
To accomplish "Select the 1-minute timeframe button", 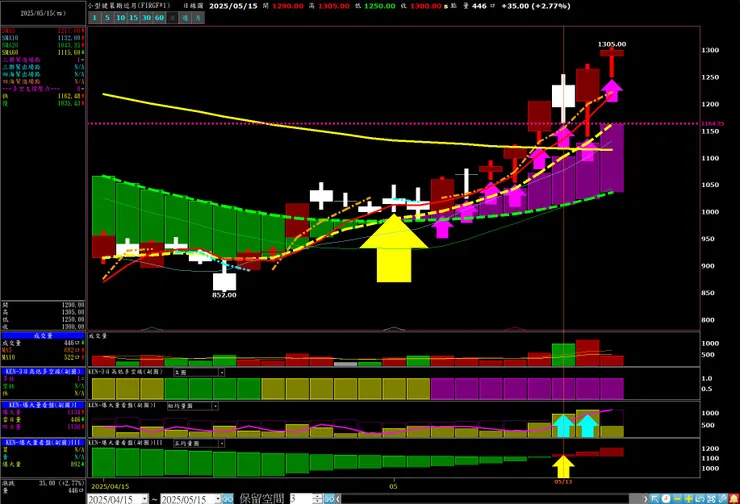I will 94,18.
